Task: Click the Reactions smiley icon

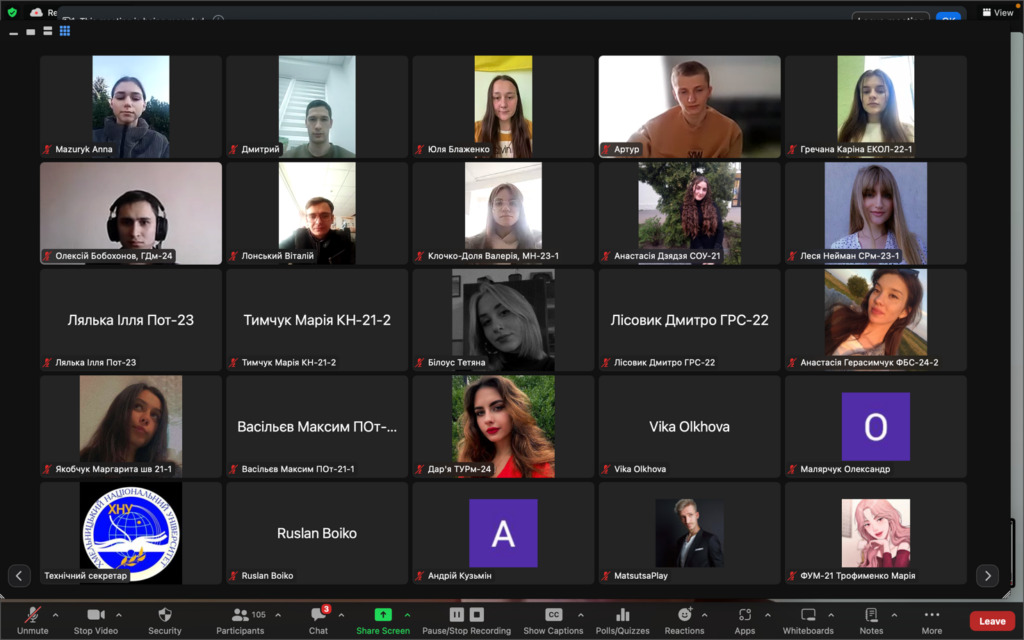Action: 684,614
